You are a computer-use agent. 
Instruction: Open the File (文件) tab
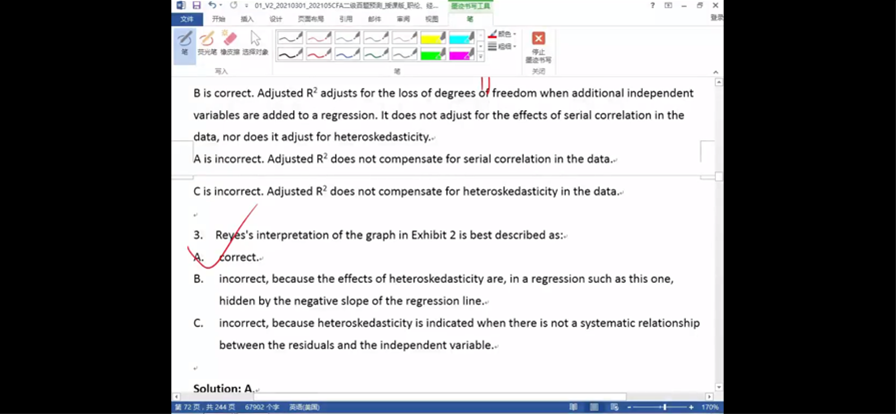(x=186, y=19)
